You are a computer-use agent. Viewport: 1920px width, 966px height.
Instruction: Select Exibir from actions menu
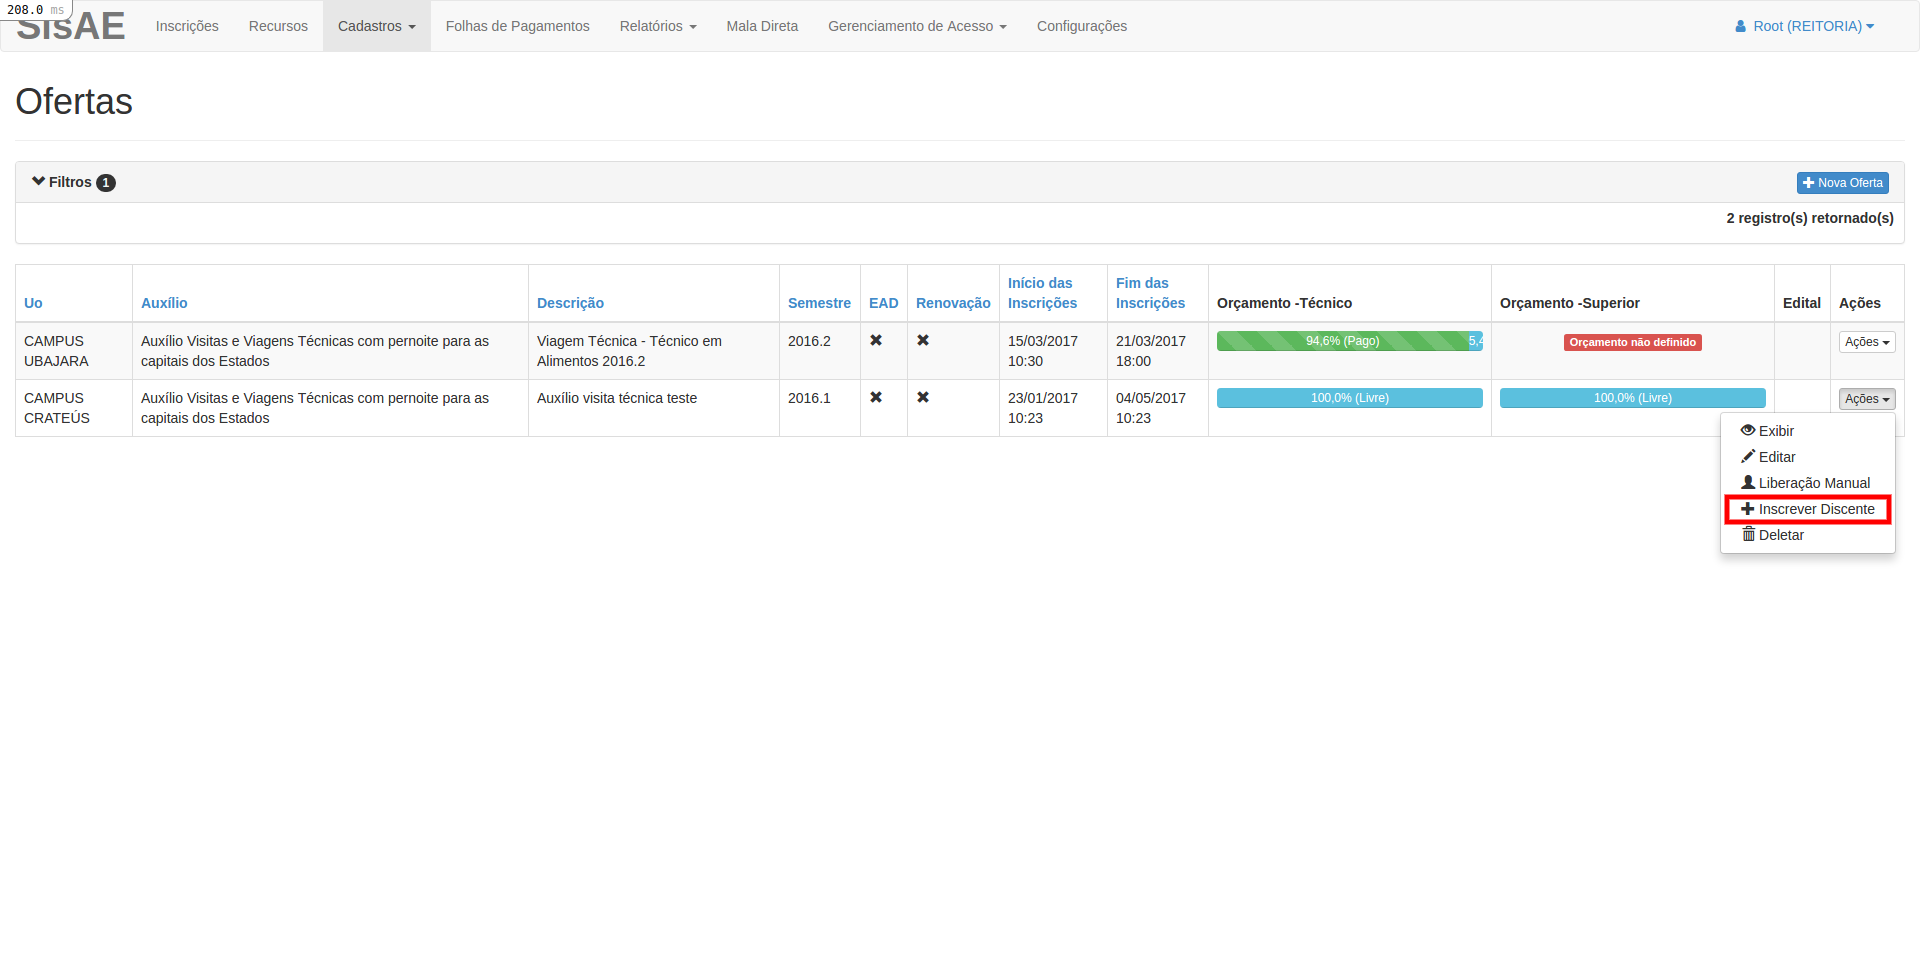(1808, 431)
